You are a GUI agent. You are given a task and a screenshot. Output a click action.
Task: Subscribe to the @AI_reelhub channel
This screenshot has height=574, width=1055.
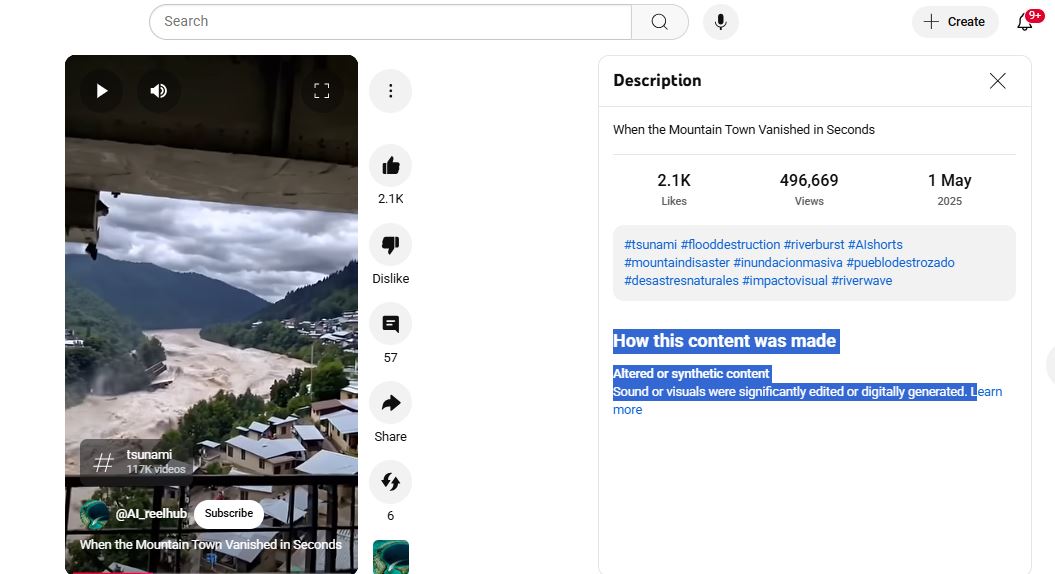229,514
